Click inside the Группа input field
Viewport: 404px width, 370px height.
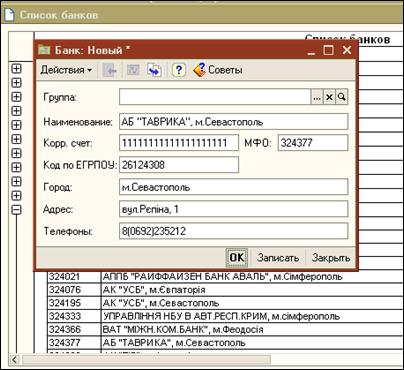point(215,97)
